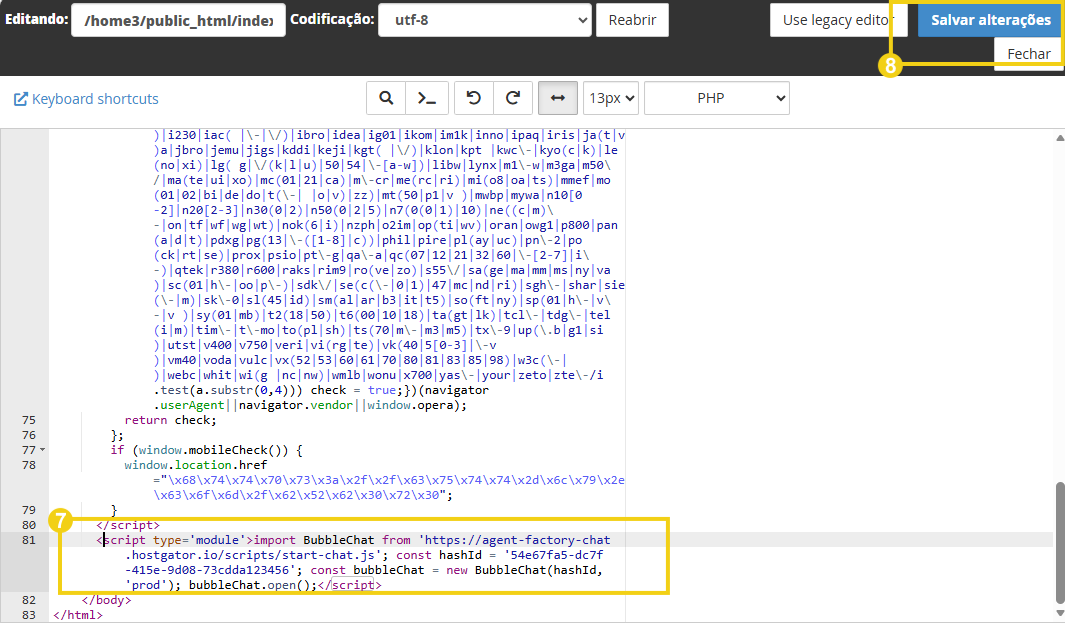1065x623 pixels.
Task: Click line number 79 in gutter
Action: [x=29, y=510]
